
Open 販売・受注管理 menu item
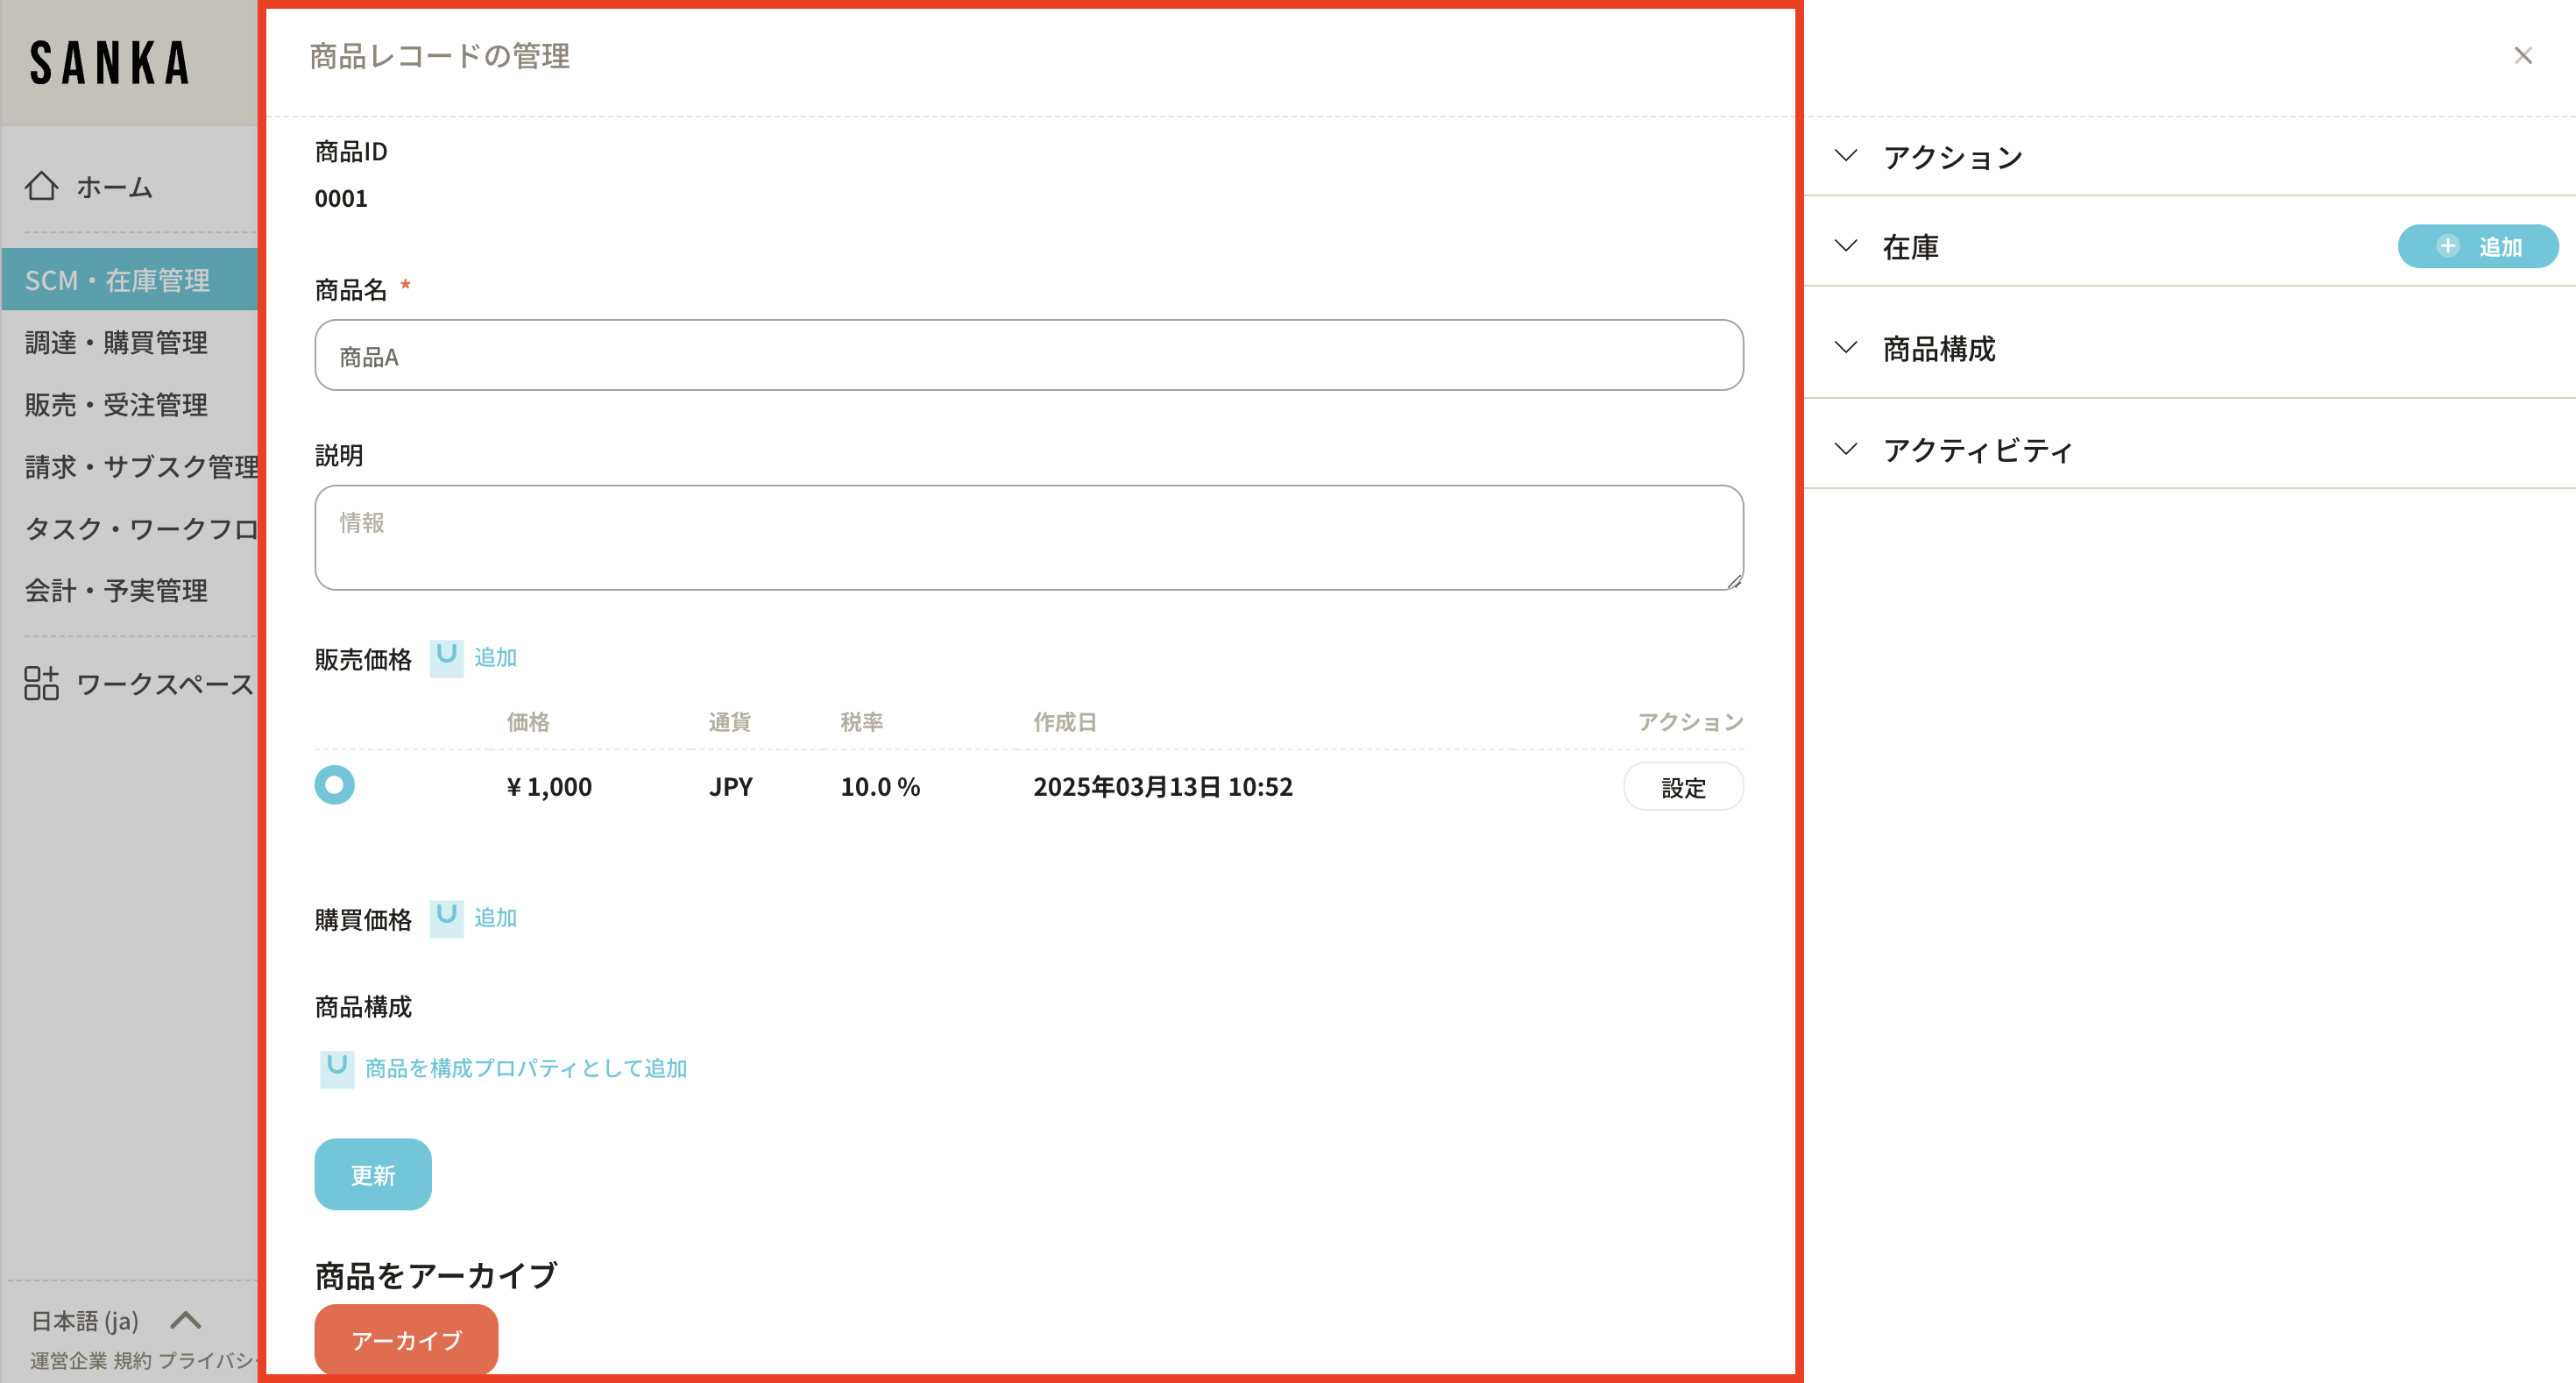(116, 405)
